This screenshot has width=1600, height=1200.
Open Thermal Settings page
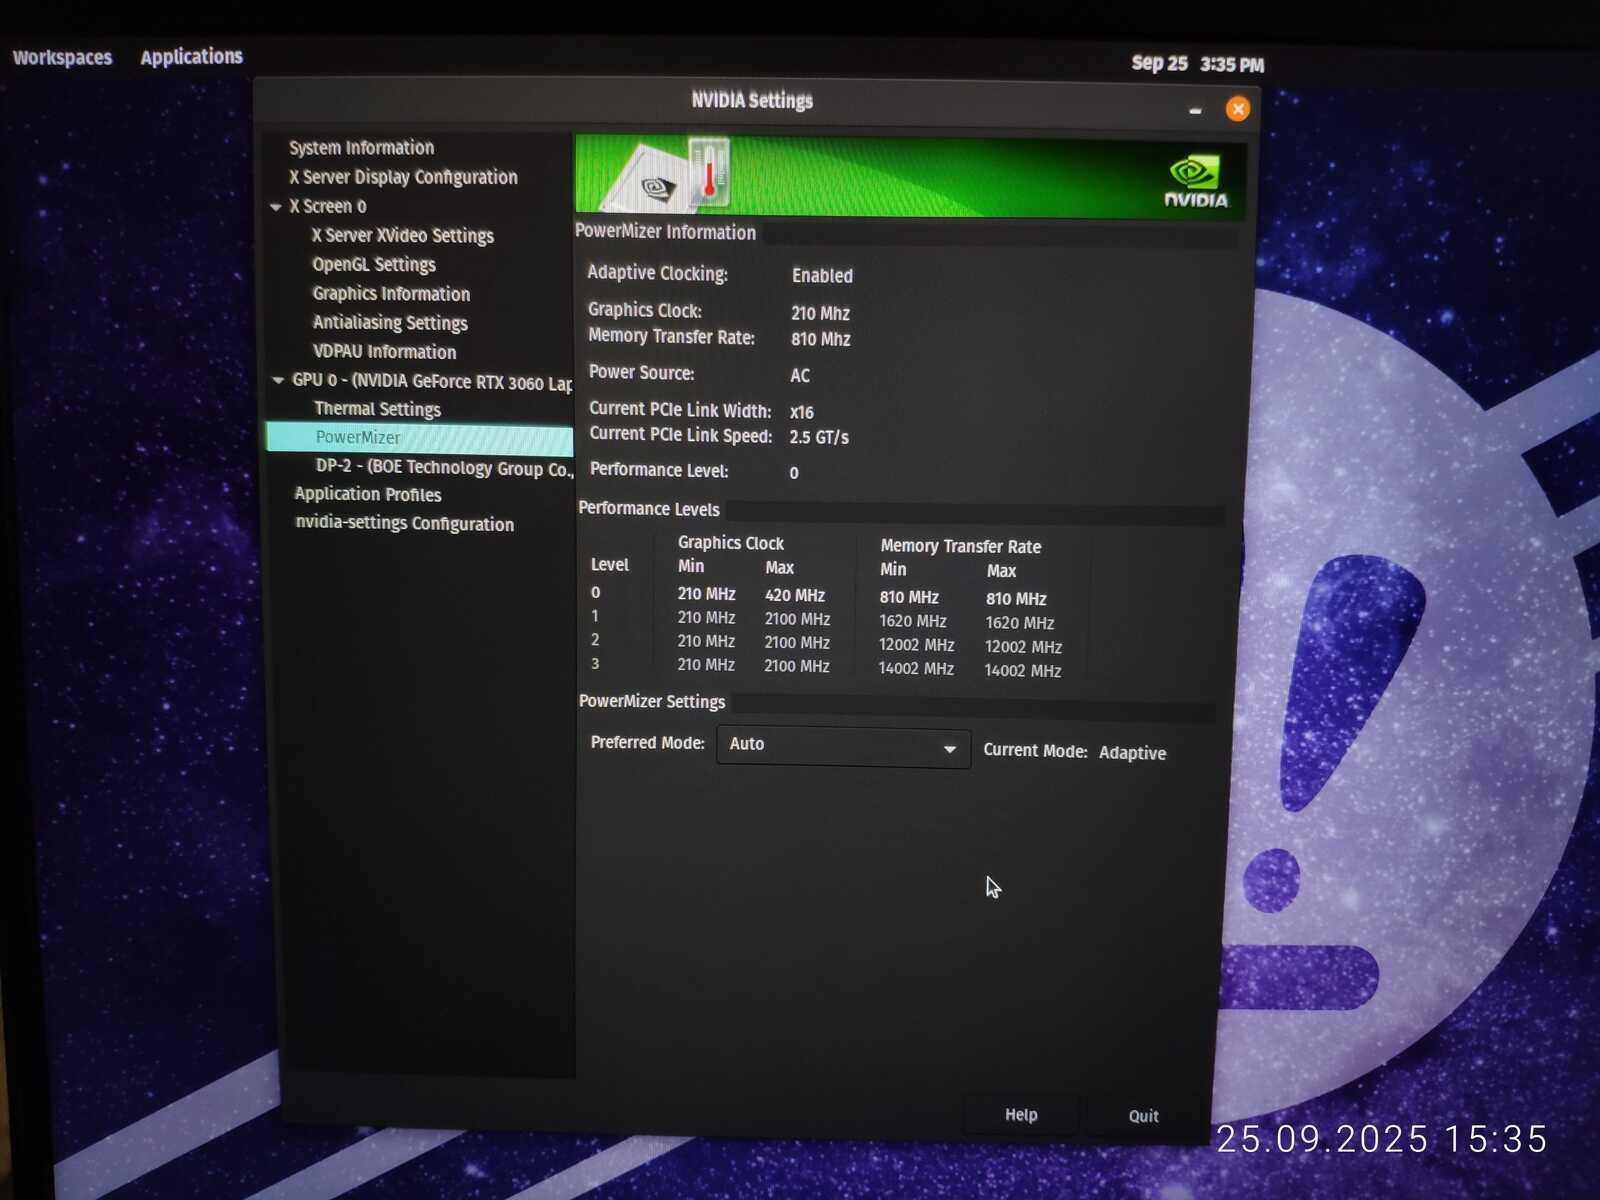pyautogui.click(x=377, y=409)
